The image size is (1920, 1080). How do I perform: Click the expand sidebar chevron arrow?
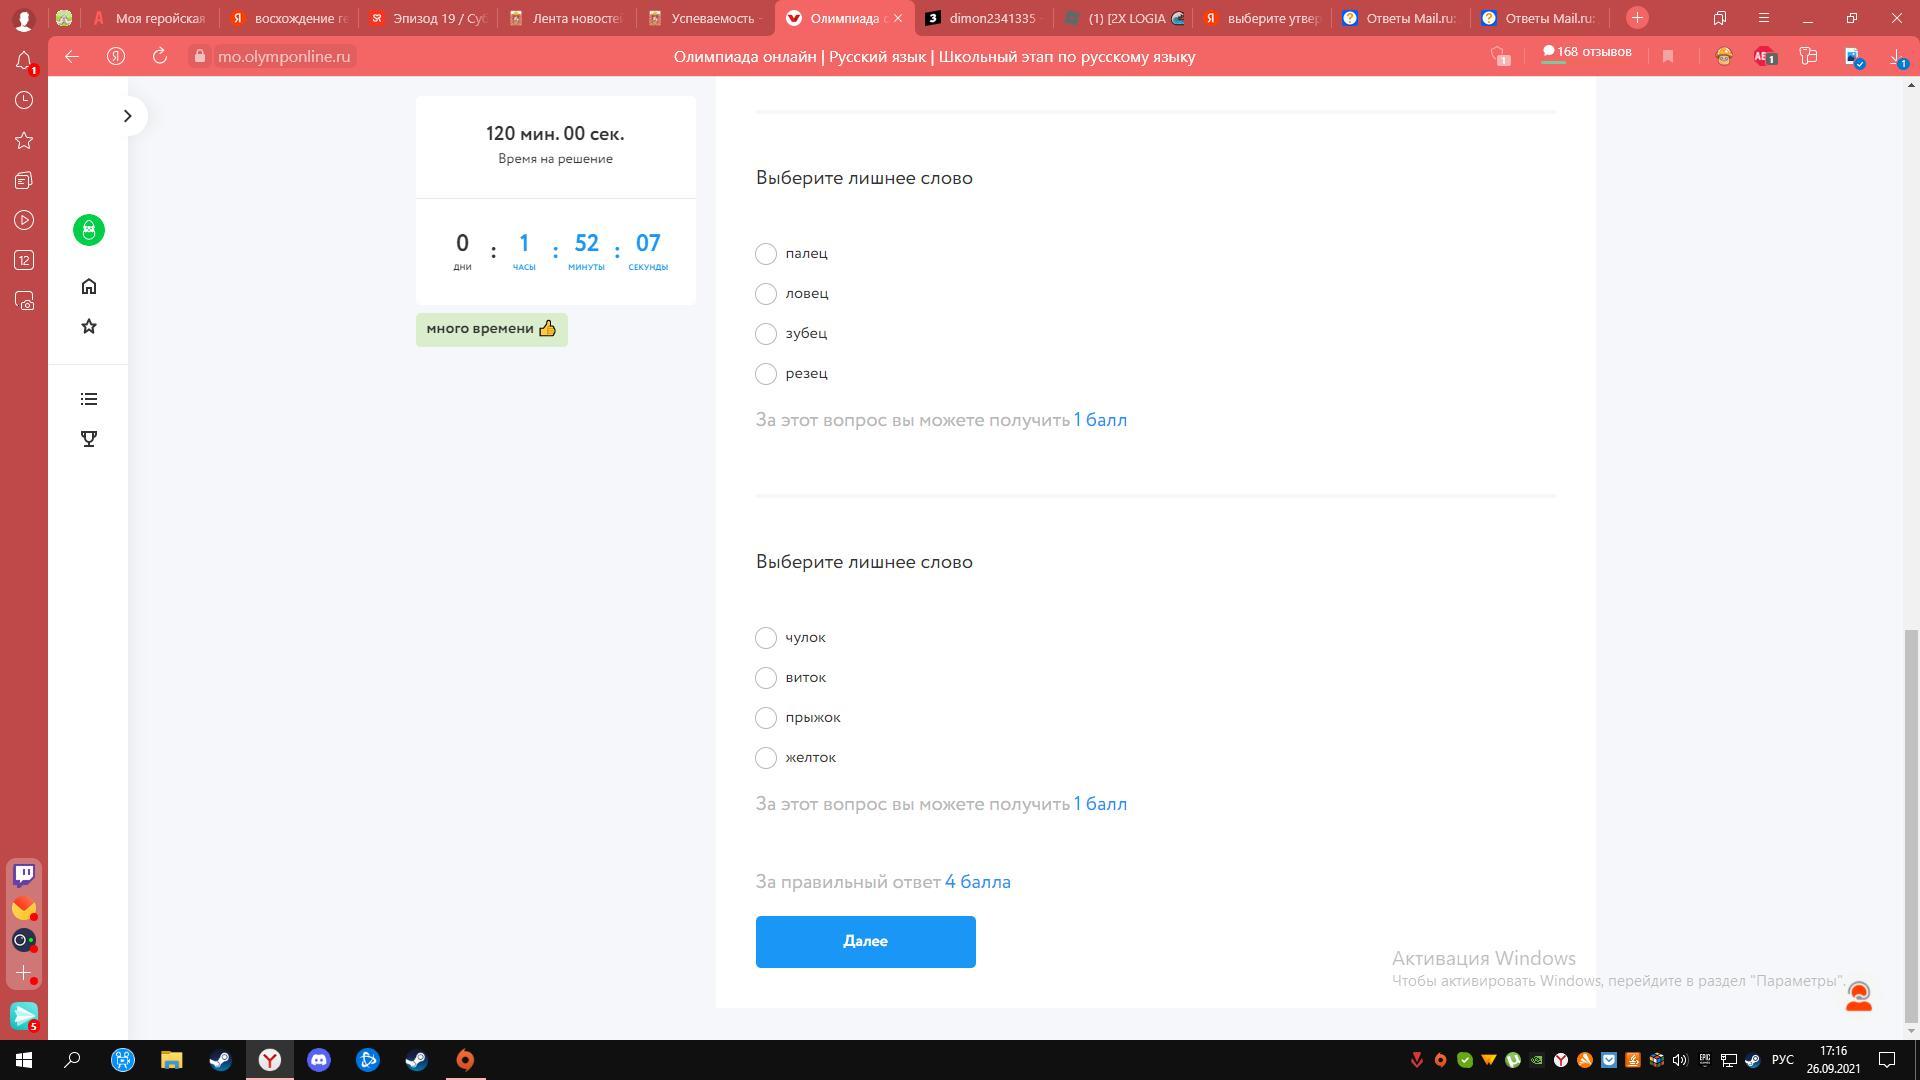coord(128,116)
